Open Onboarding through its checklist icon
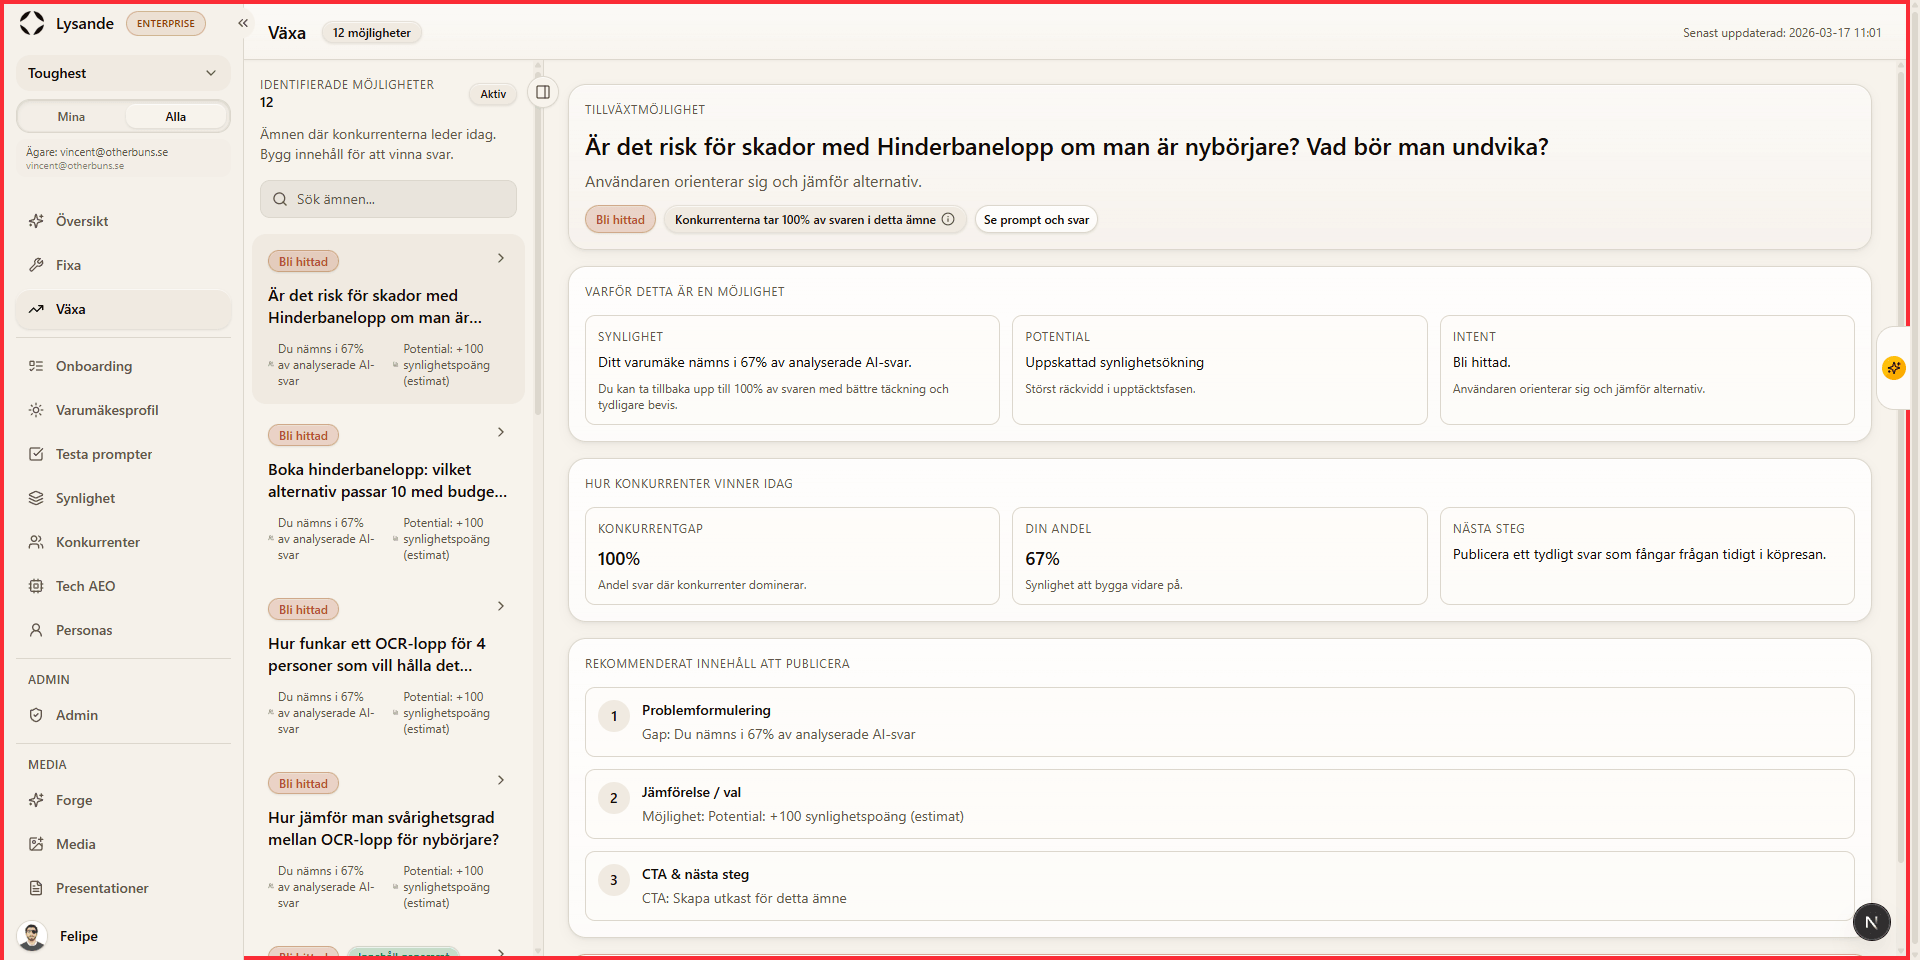The width and height of the screenshot is (1920, 960). tap(36, 366)
